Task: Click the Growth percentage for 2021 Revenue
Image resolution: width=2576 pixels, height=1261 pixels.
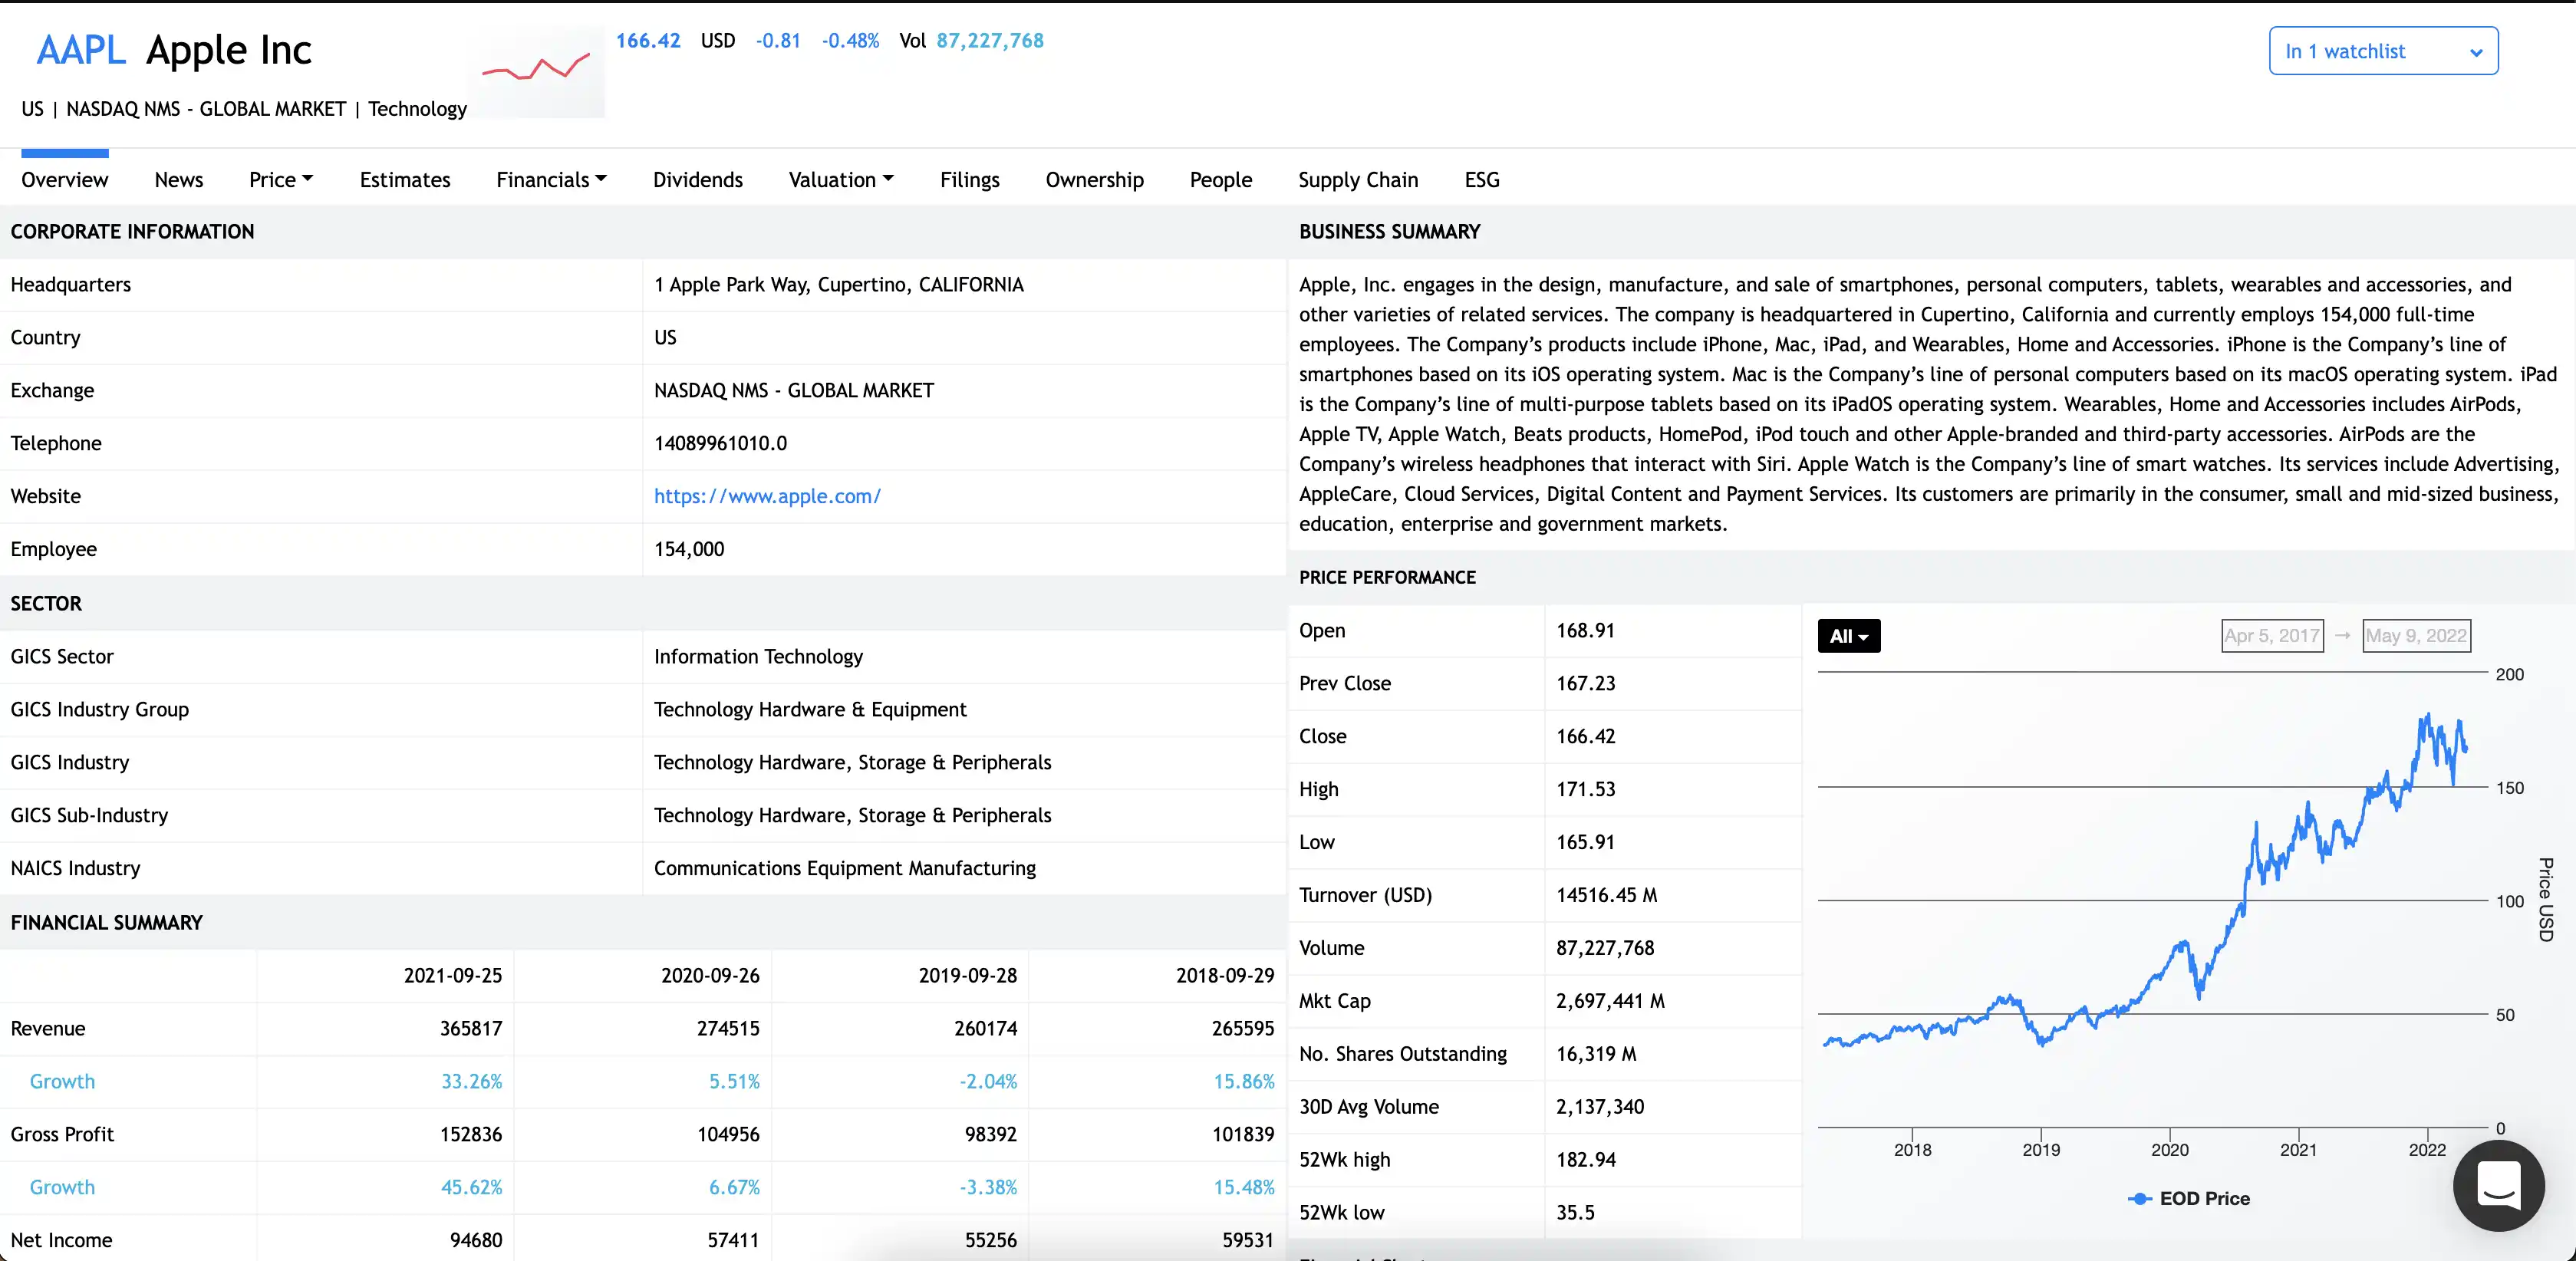Action: [x=471, y=1081]
